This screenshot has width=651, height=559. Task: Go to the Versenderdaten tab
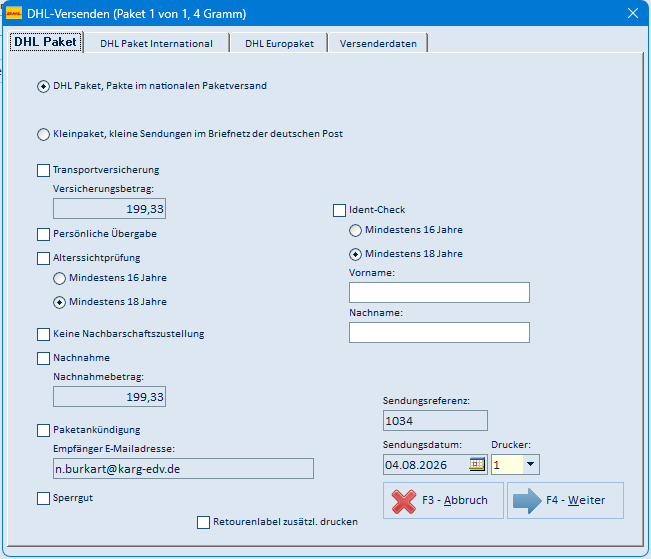click(x=378, y=44)
